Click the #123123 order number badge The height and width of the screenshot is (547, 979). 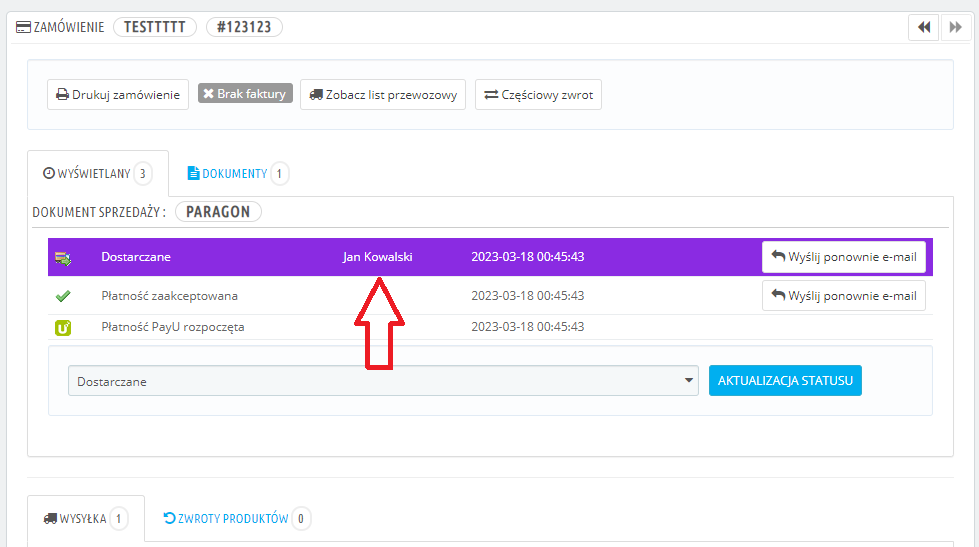244,27
